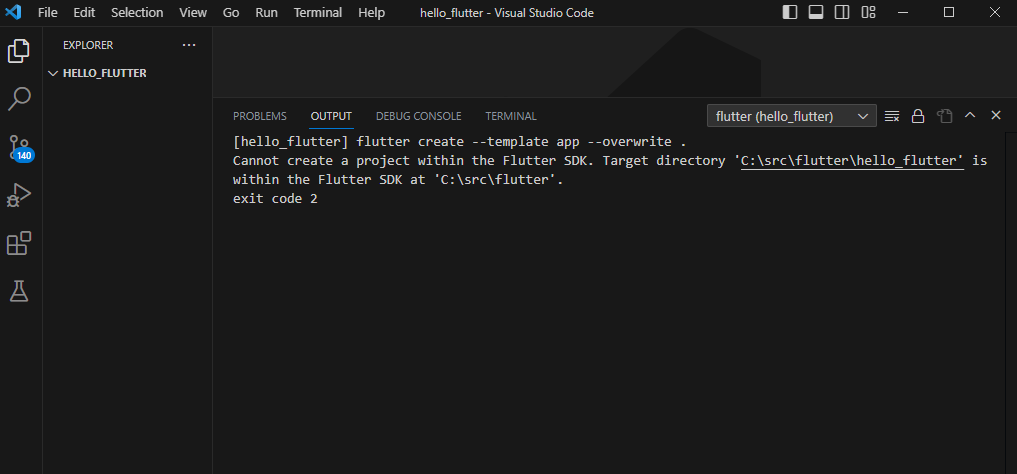This screenshot has width=1017, height=474.
Task: Open the Selection menu
Action: click(x=137, y=12)
